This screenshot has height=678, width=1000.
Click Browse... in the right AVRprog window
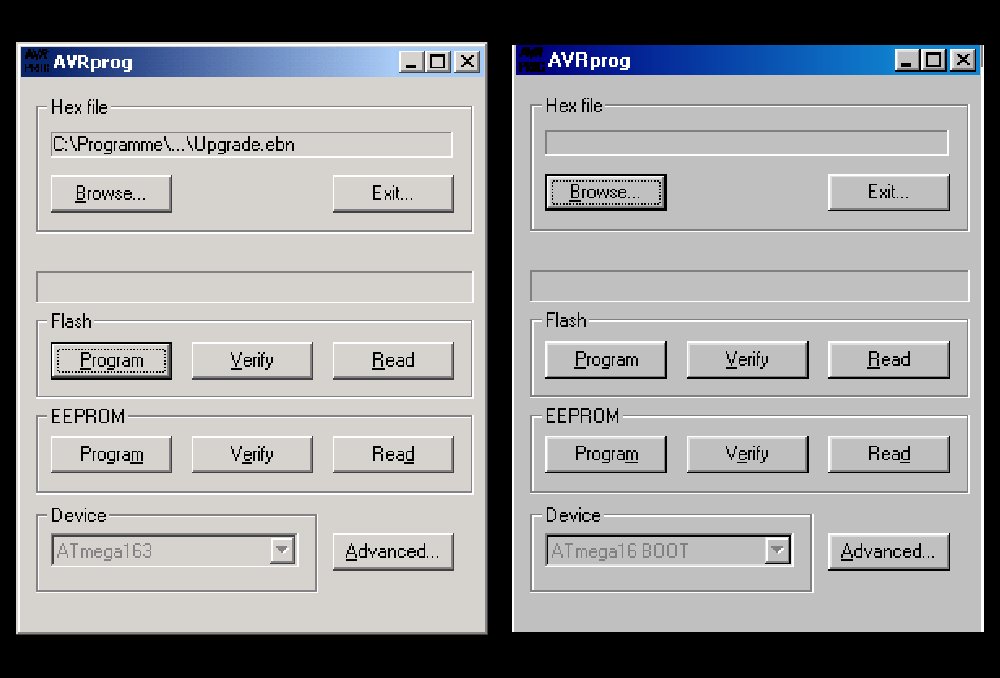tap(606, 192)
